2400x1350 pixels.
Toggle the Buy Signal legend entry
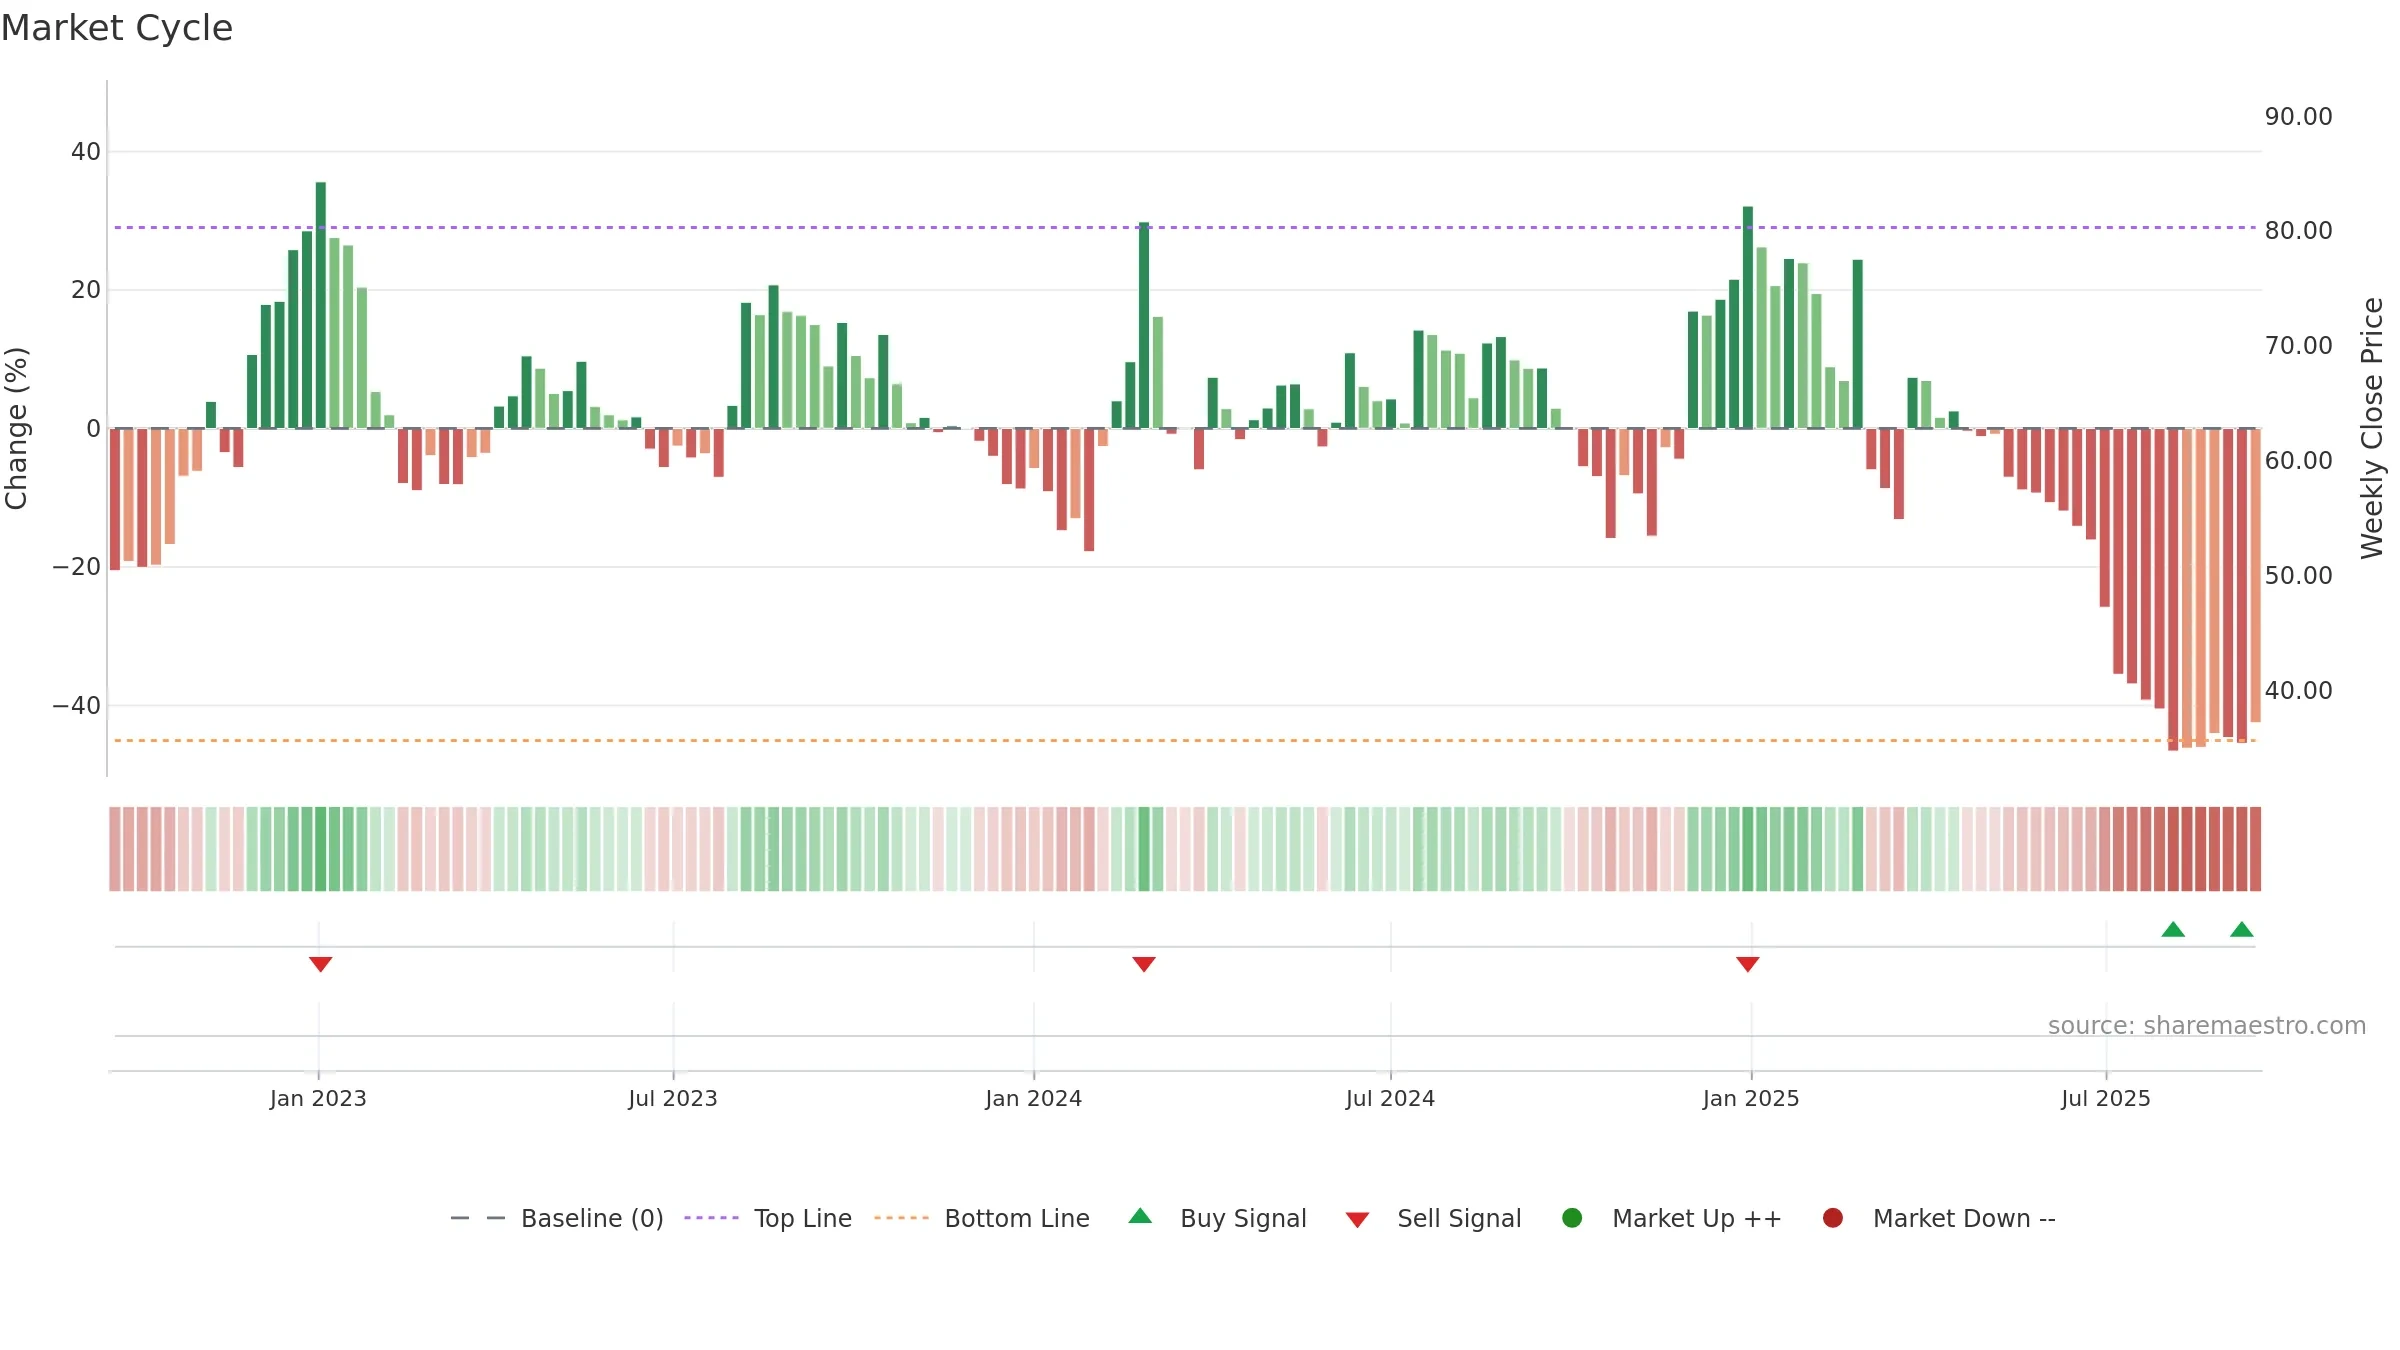tap(1217, 1218)
